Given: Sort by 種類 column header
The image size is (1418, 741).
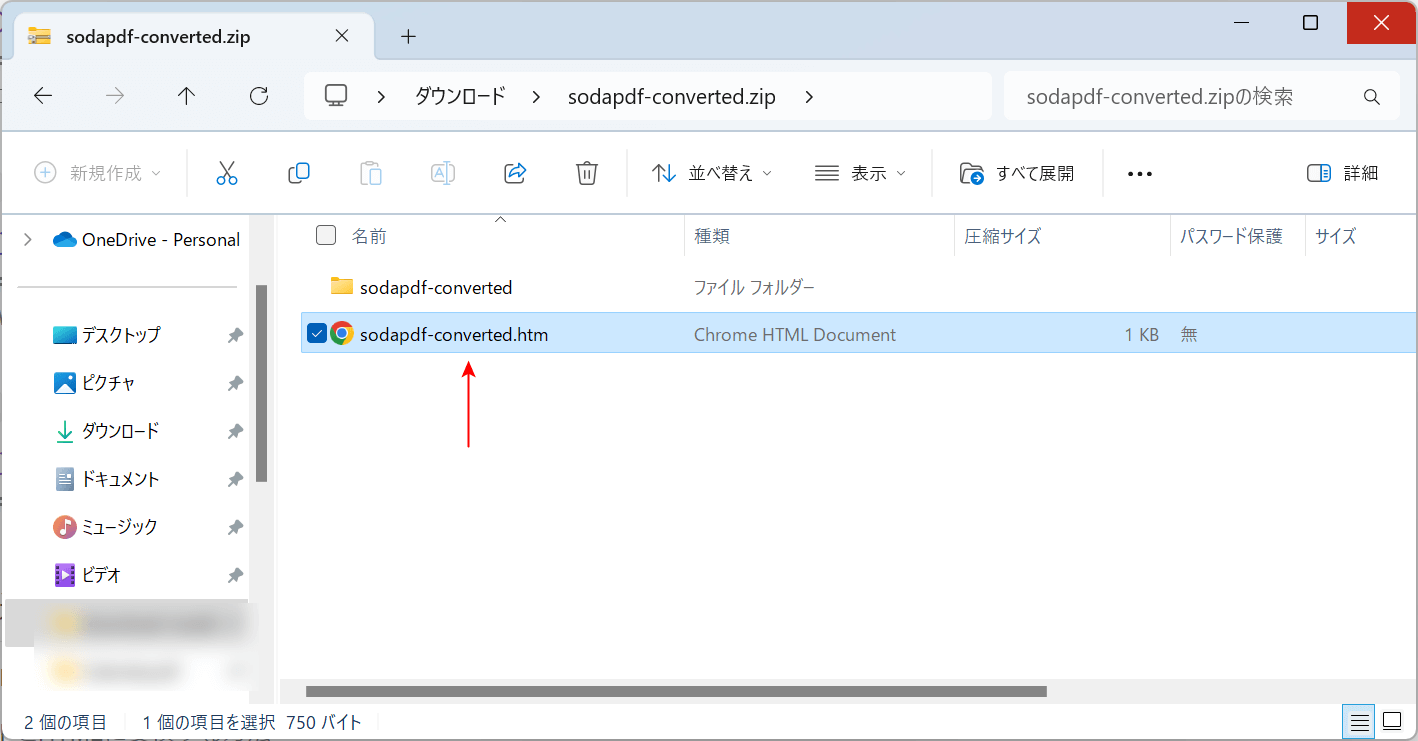Looking at the screenshot, I should click(x=712, y=236).
